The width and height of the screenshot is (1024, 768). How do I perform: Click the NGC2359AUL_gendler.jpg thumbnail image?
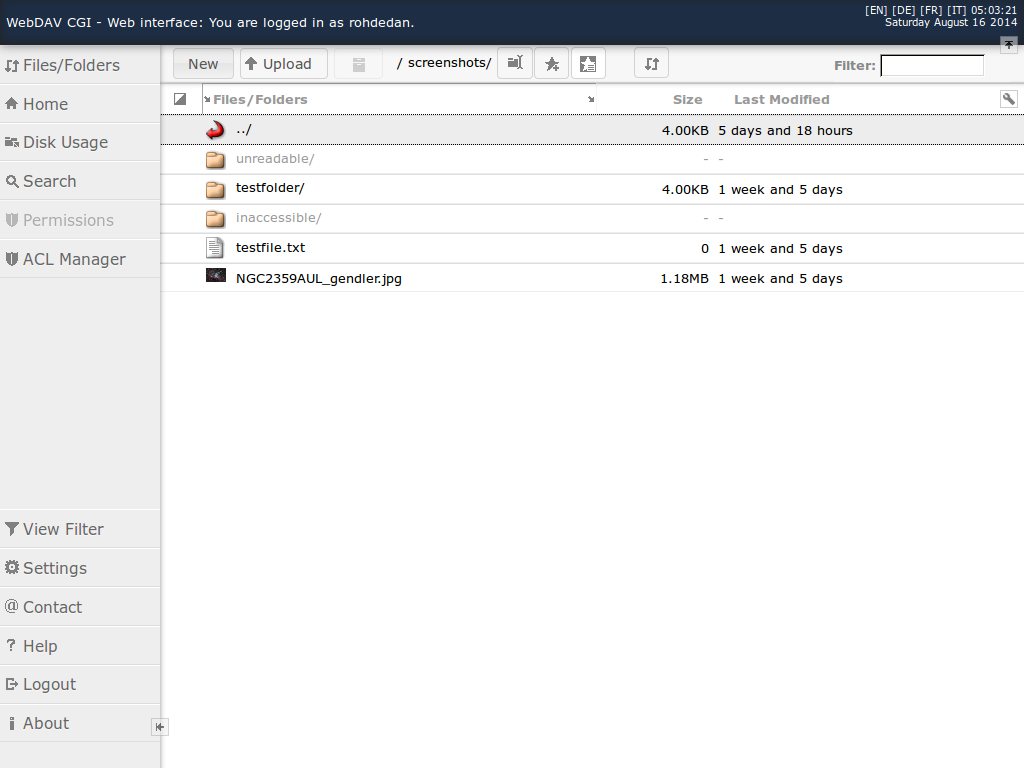pos(215,276)
